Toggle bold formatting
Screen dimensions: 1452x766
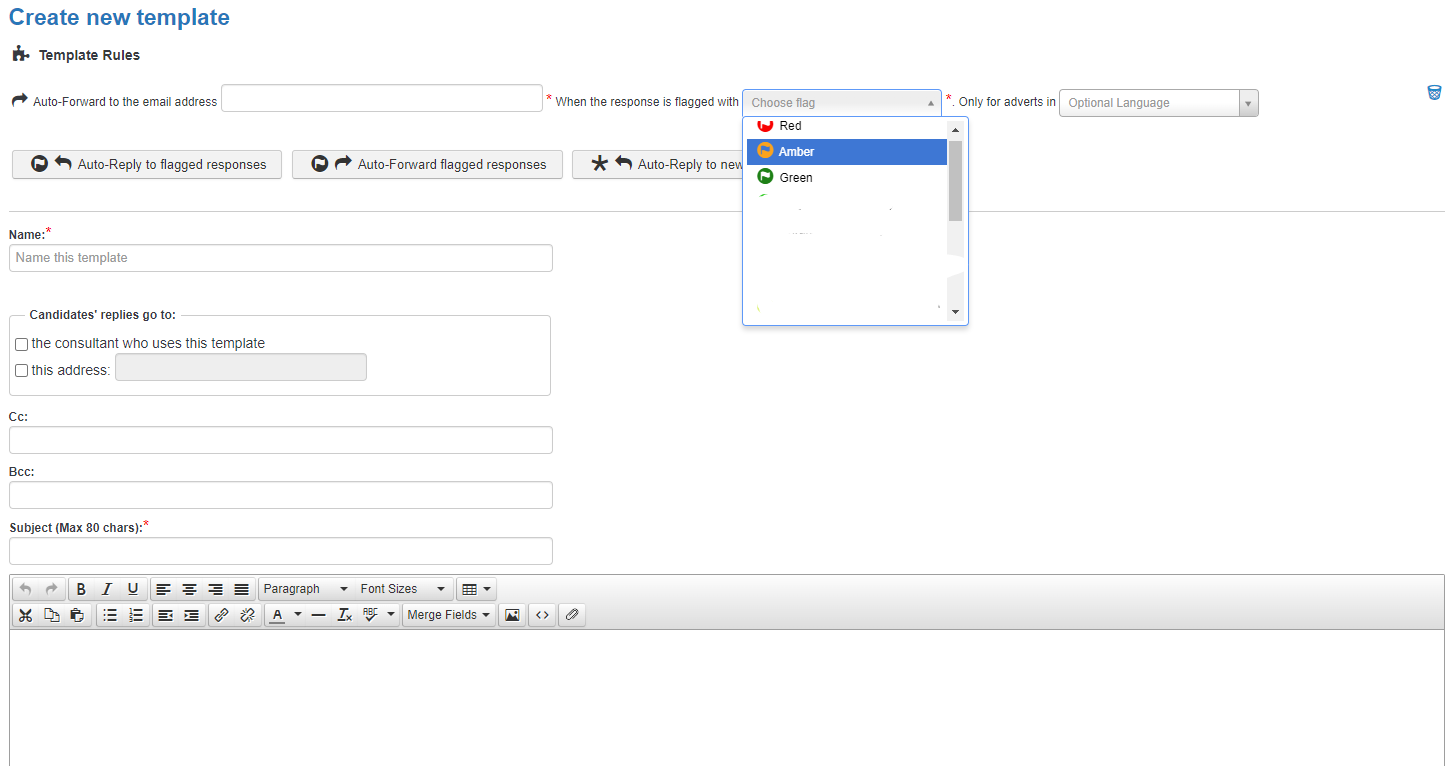click(81, 589)
